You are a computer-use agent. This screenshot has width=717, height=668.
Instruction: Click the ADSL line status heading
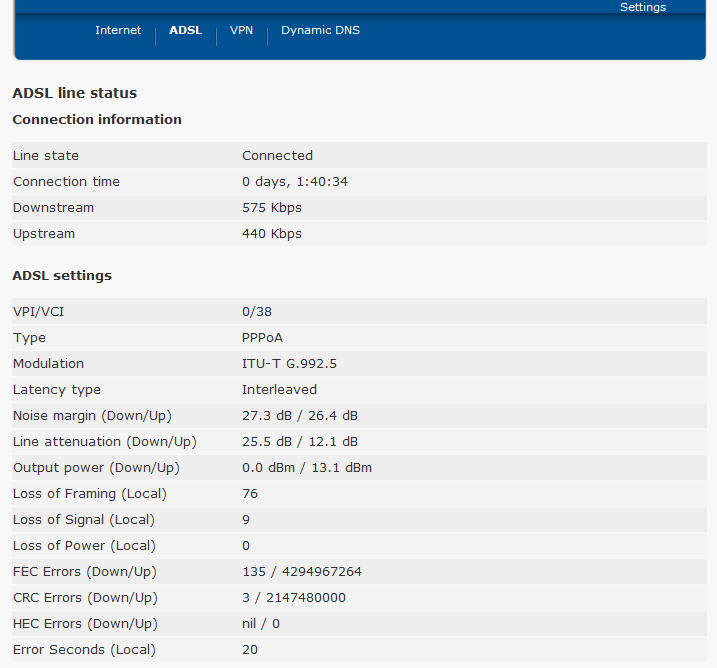[x=75, y=93]
